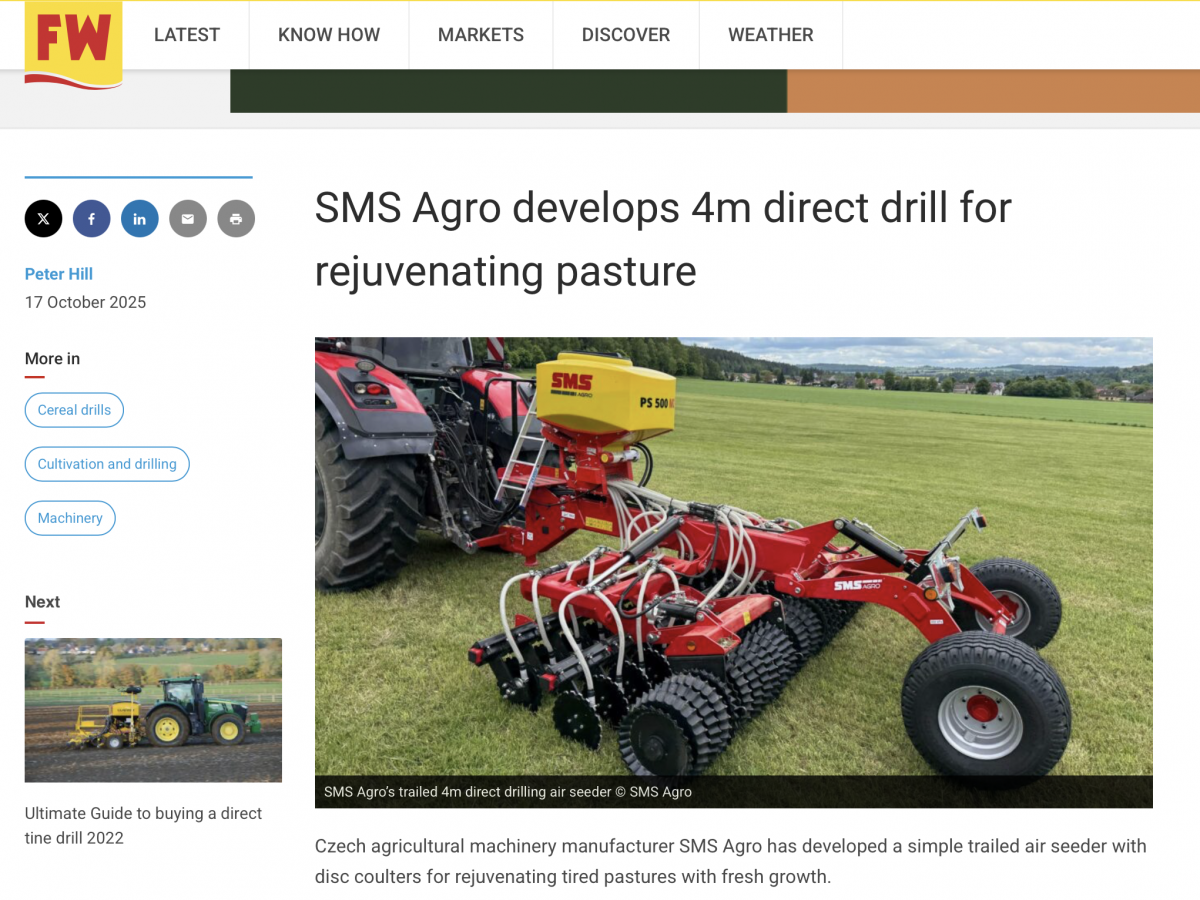Open the Weather section

770,35
